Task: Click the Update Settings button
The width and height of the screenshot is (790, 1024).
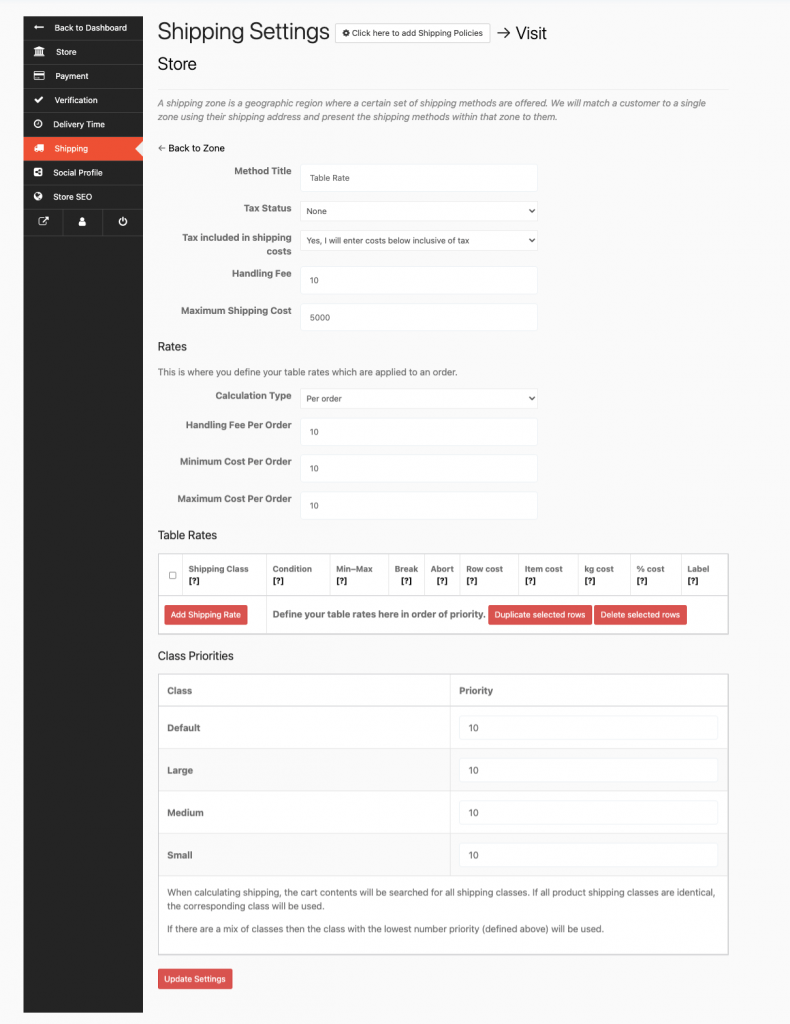Action: [195, 979]
